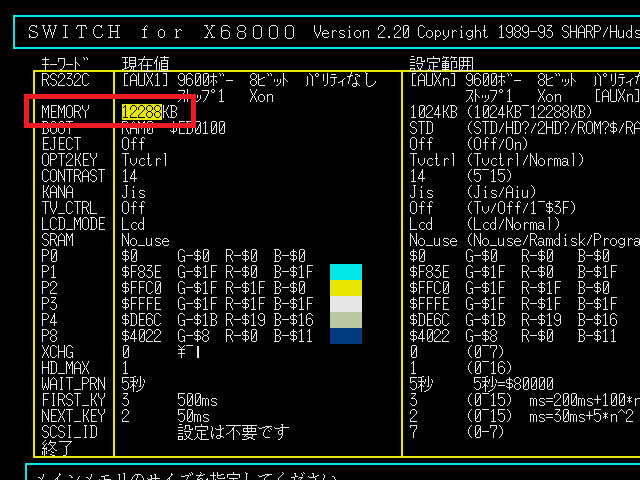
Task: Click the cyan P1 color swatch
Action: coord(346,272)
